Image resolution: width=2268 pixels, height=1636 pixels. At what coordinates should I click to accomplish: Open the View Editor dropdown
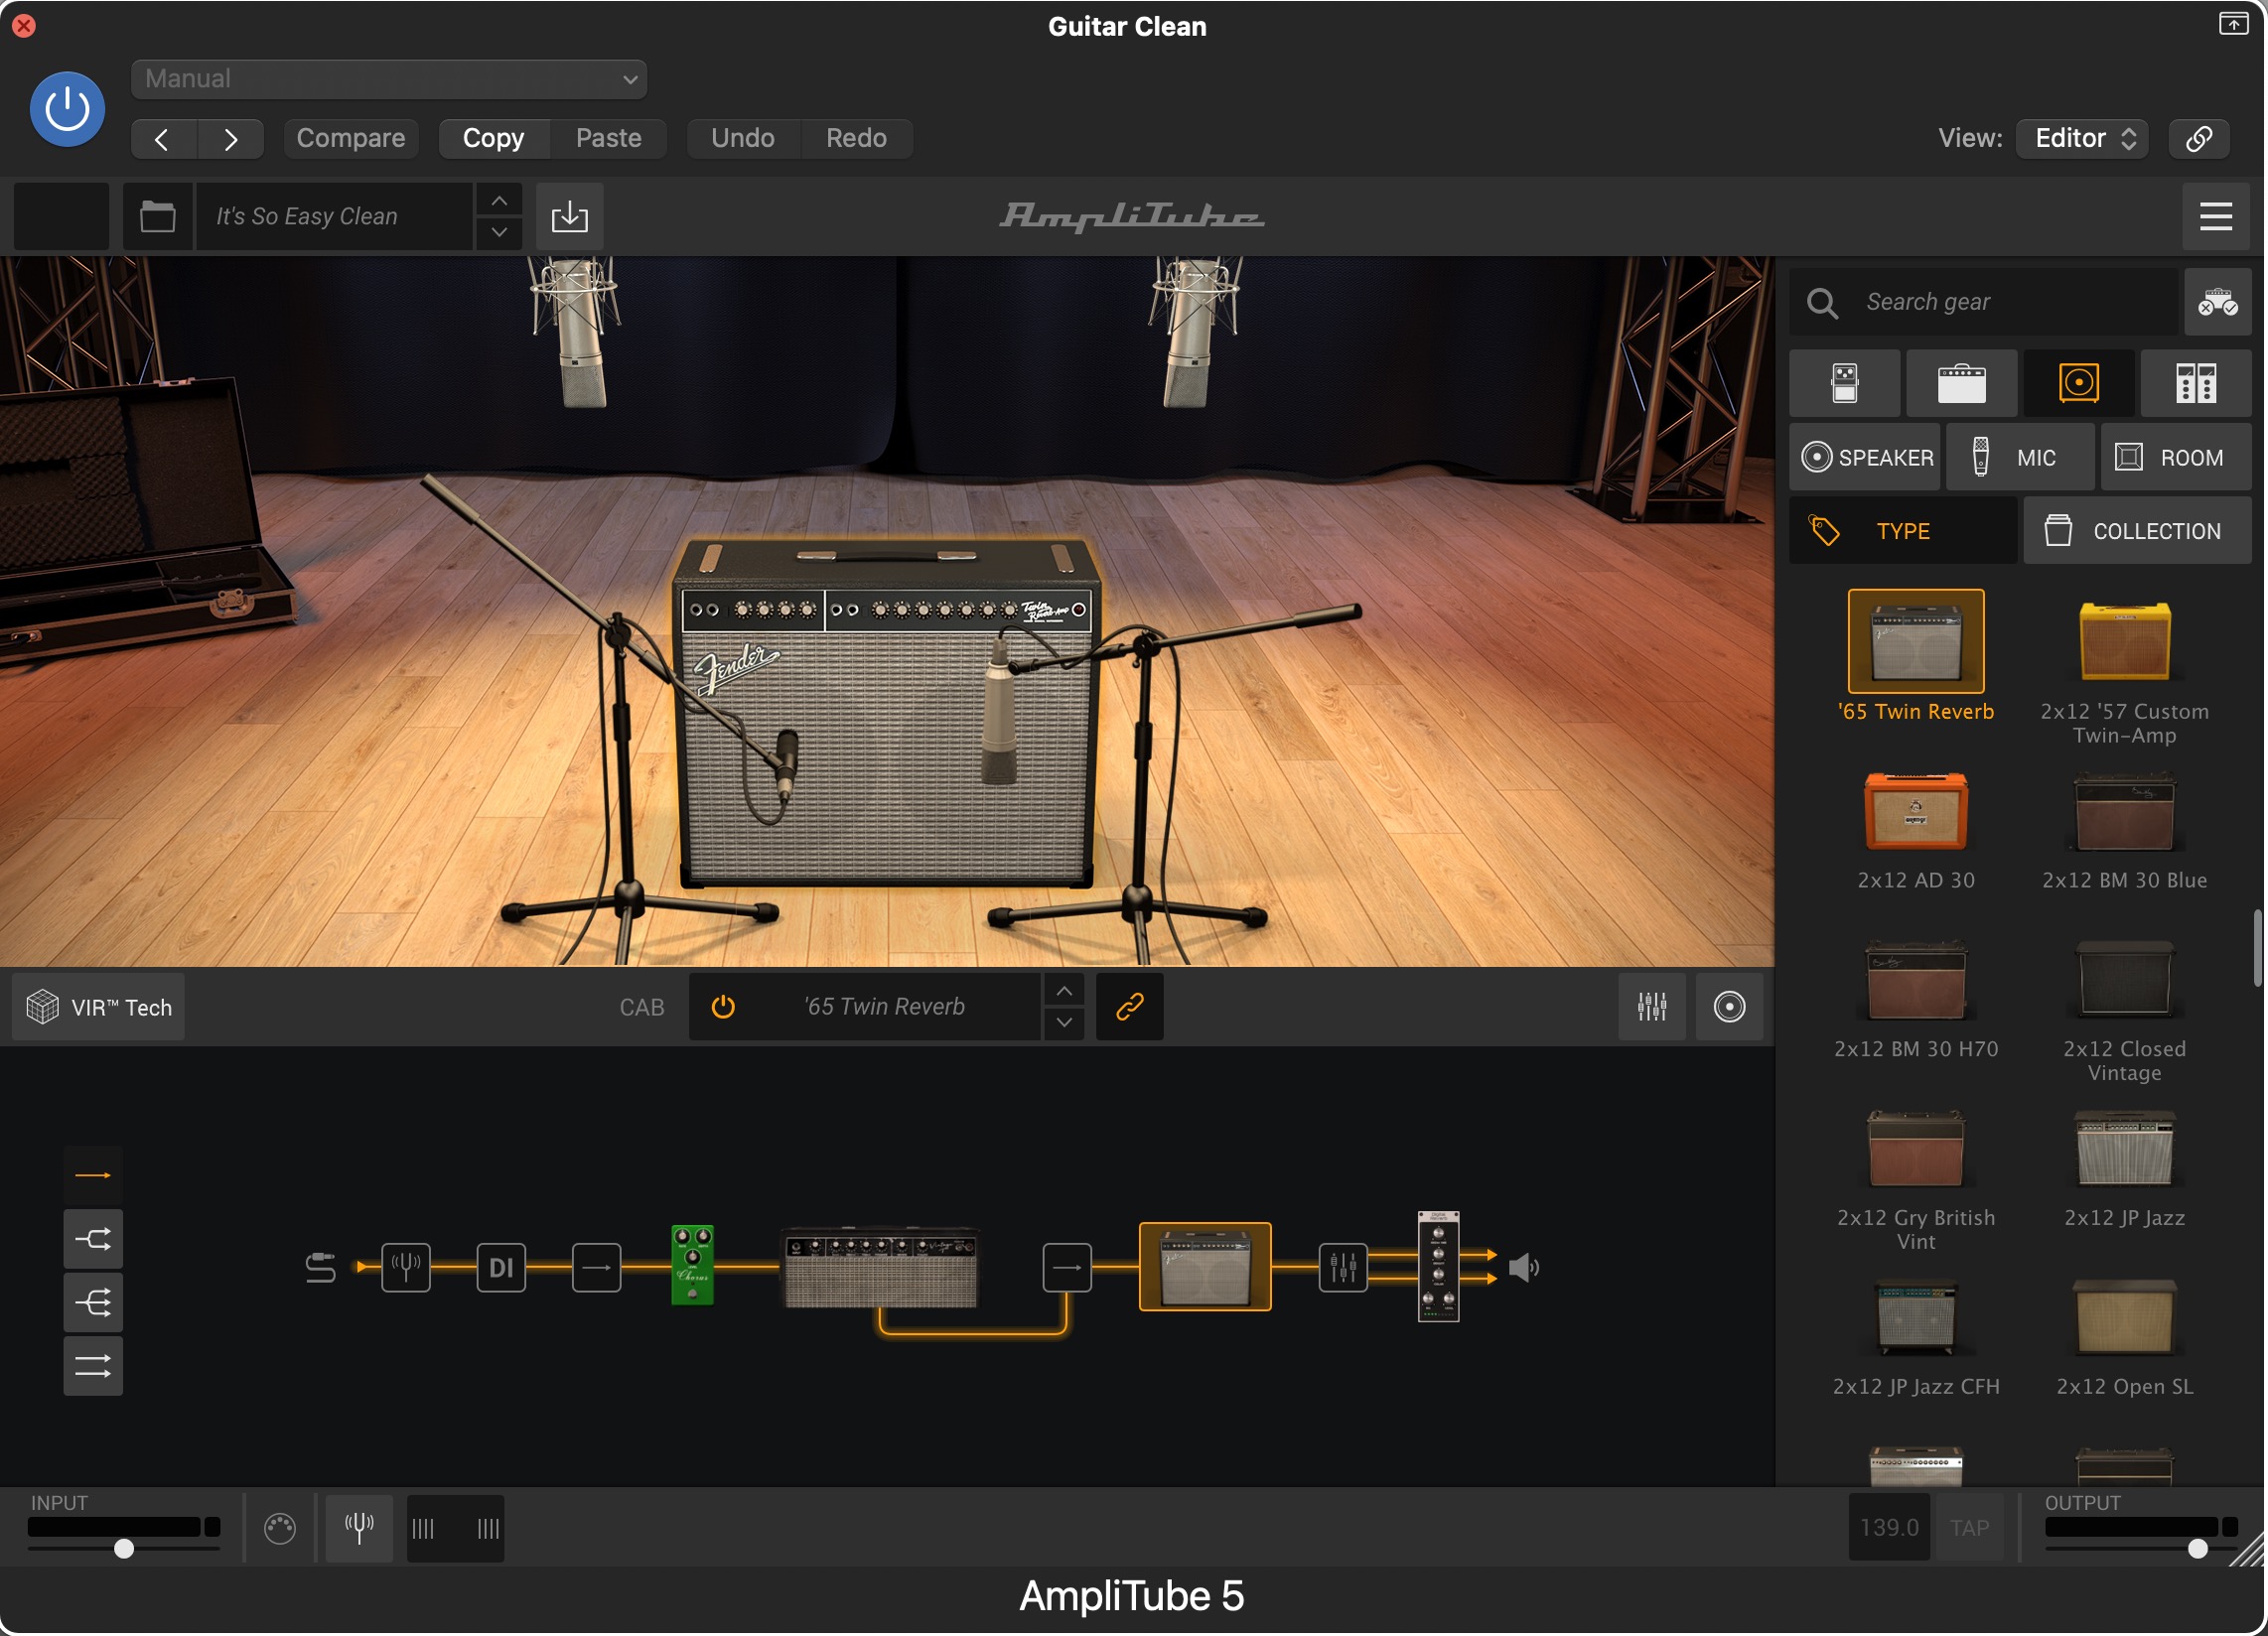click(x=2084, y=138)
